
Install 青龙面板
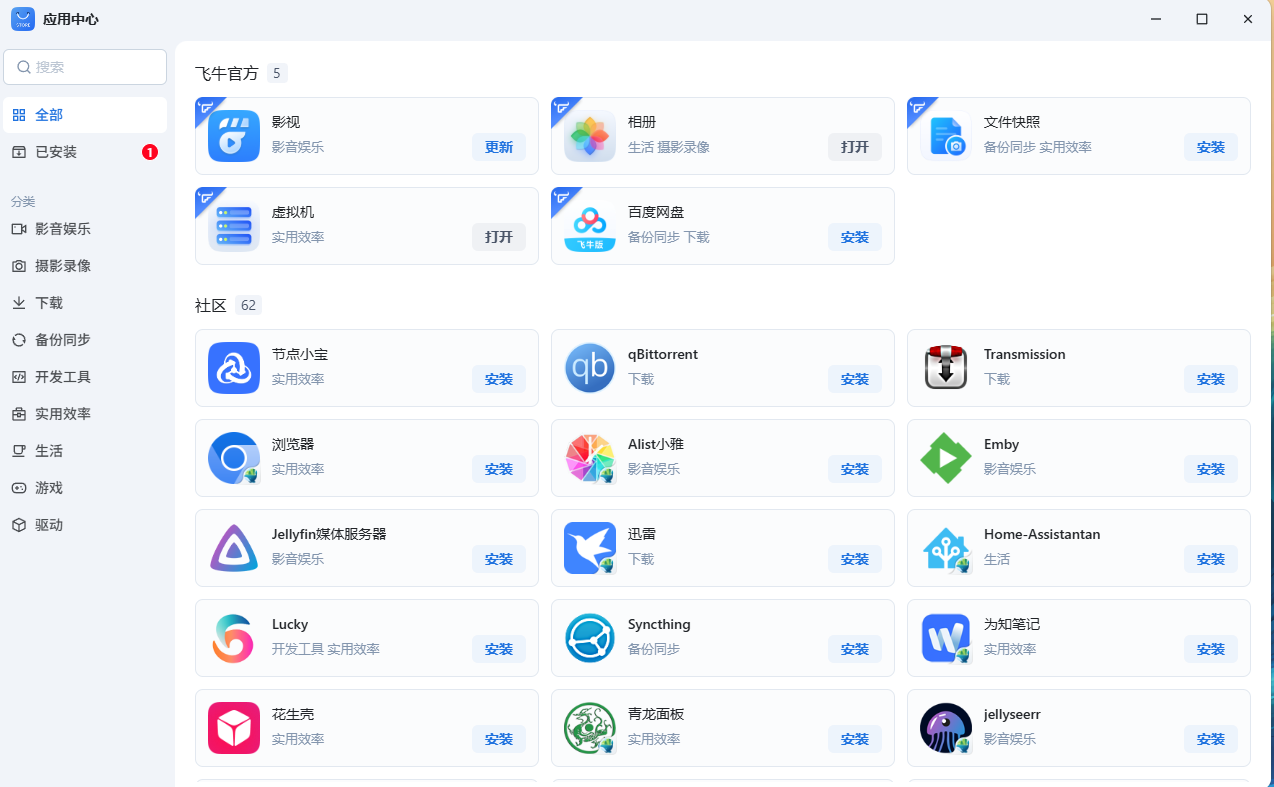[x=855, y=739]
